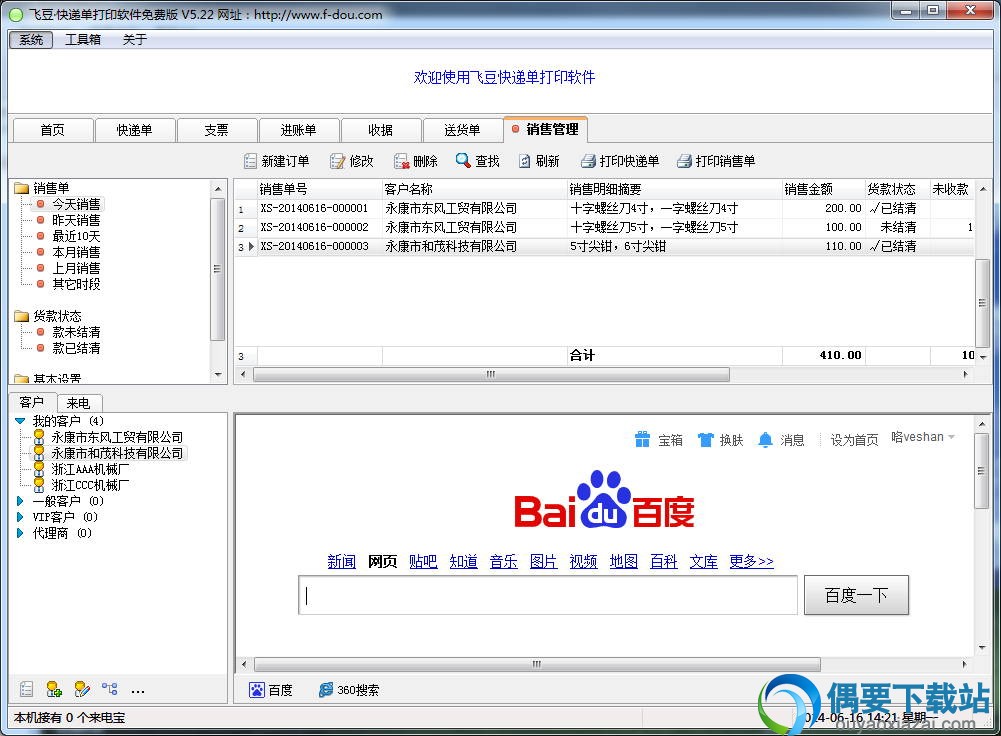Filter by 款已结清
This screenshot has height=736, width=1001.
coord(76,348)
